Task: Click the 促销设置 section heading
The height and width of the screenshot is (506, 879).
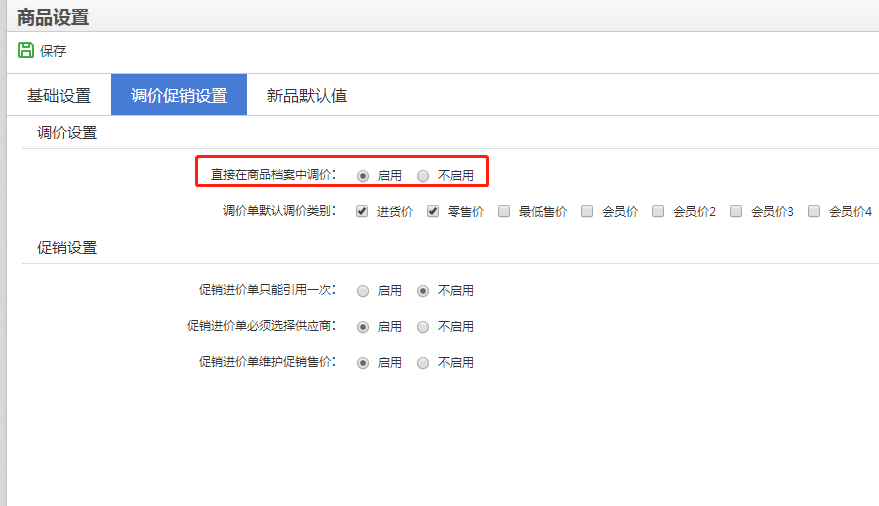Action: (x=67, y=248)
